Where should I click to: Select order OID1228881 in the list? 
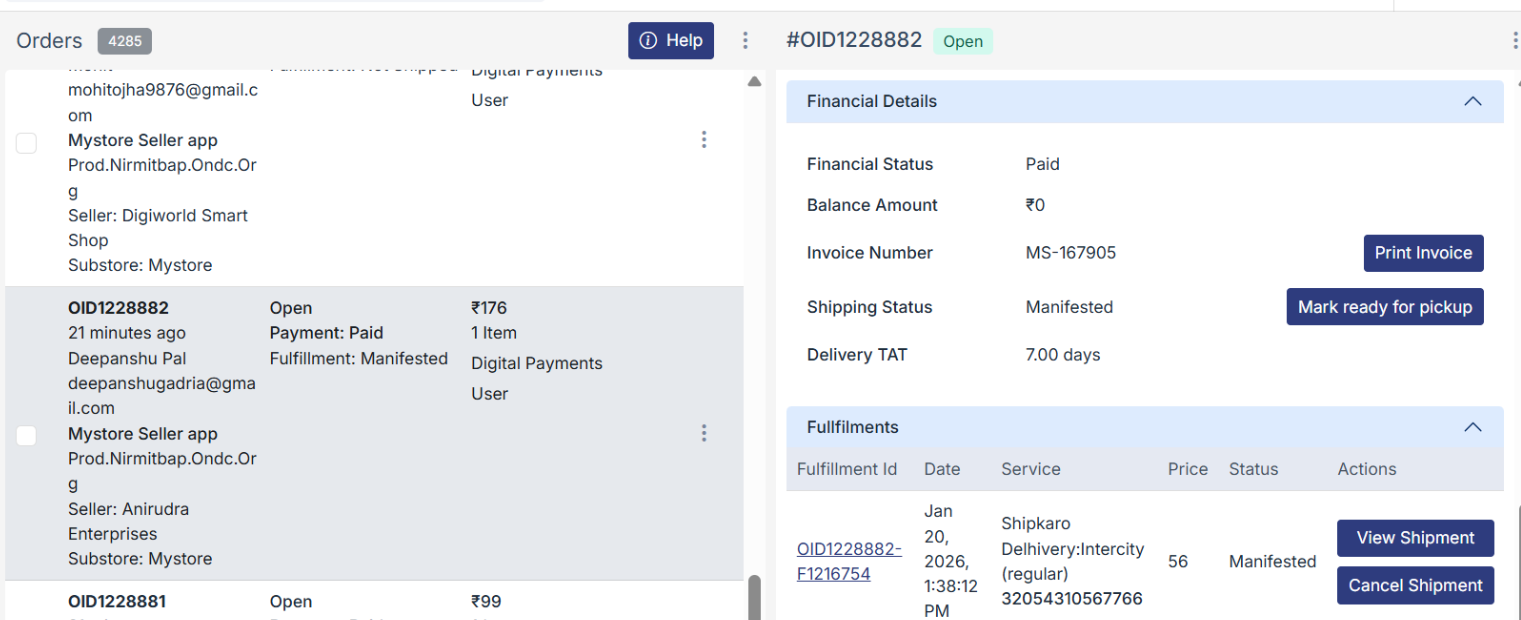[x=117, y=602]
